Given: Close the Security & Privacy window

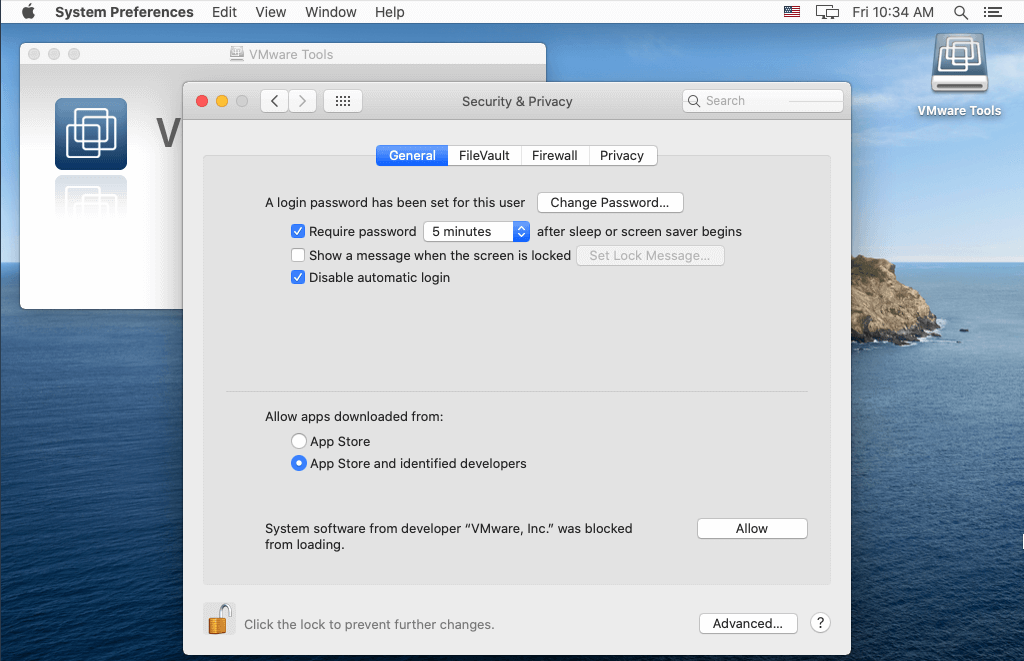Looking at the screenshot, I should [202, 101].
